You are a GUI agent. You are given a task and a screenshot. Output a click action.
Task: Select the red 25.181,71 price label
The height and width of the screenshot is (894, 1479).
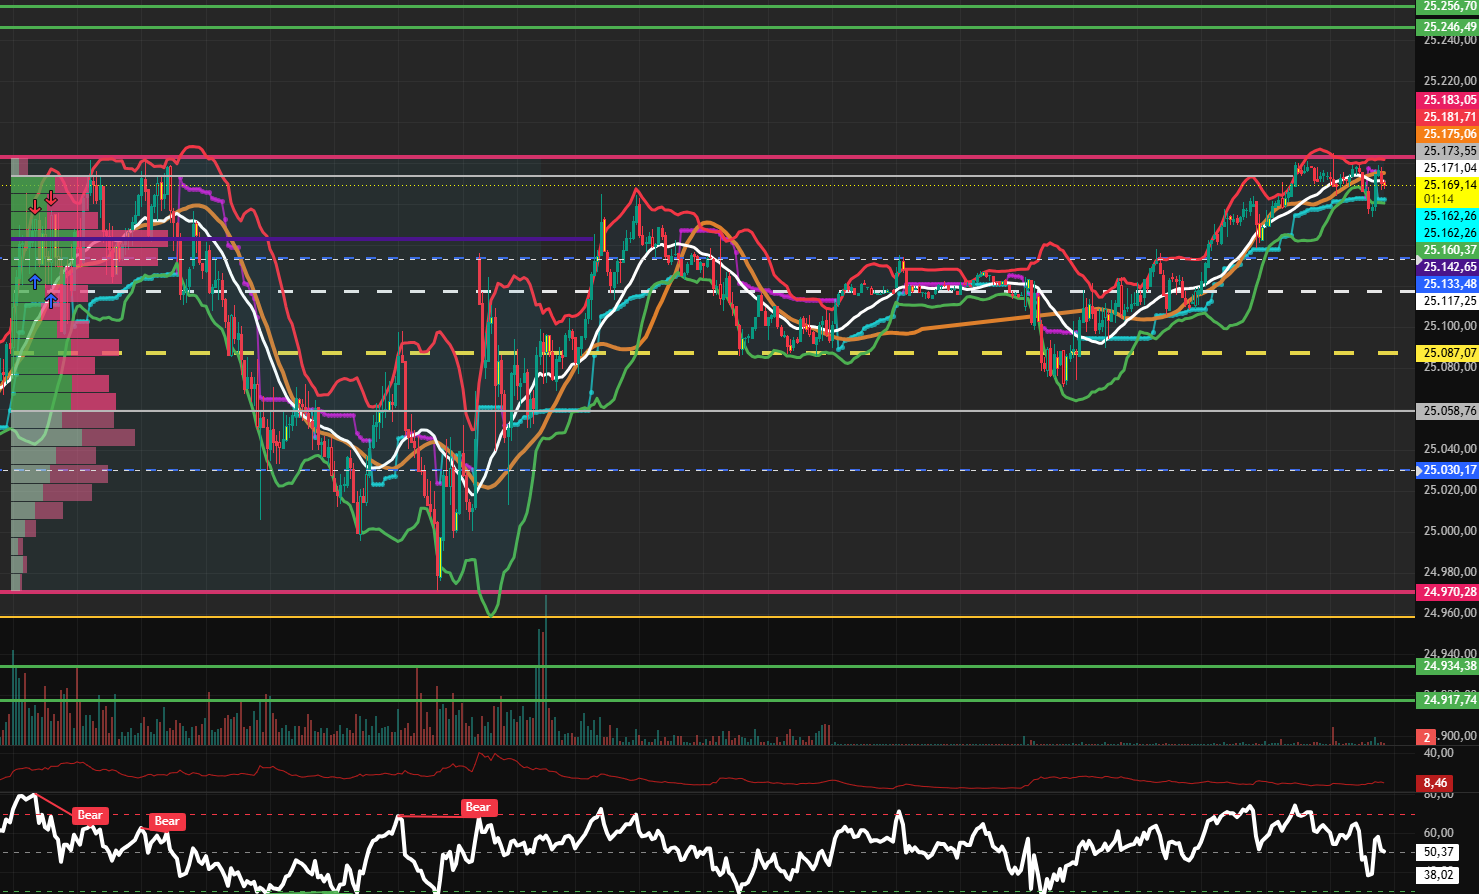[x=1448, y=117]
